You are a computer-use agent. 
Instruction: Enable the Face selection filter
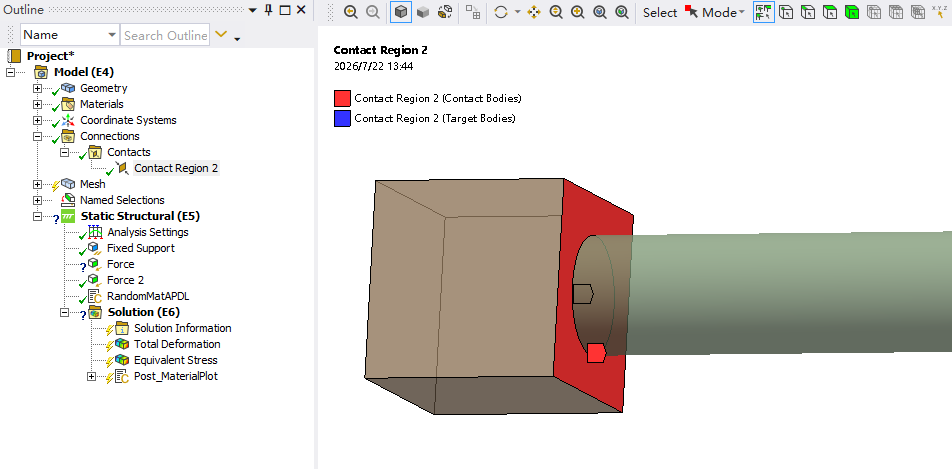(830, 12)
